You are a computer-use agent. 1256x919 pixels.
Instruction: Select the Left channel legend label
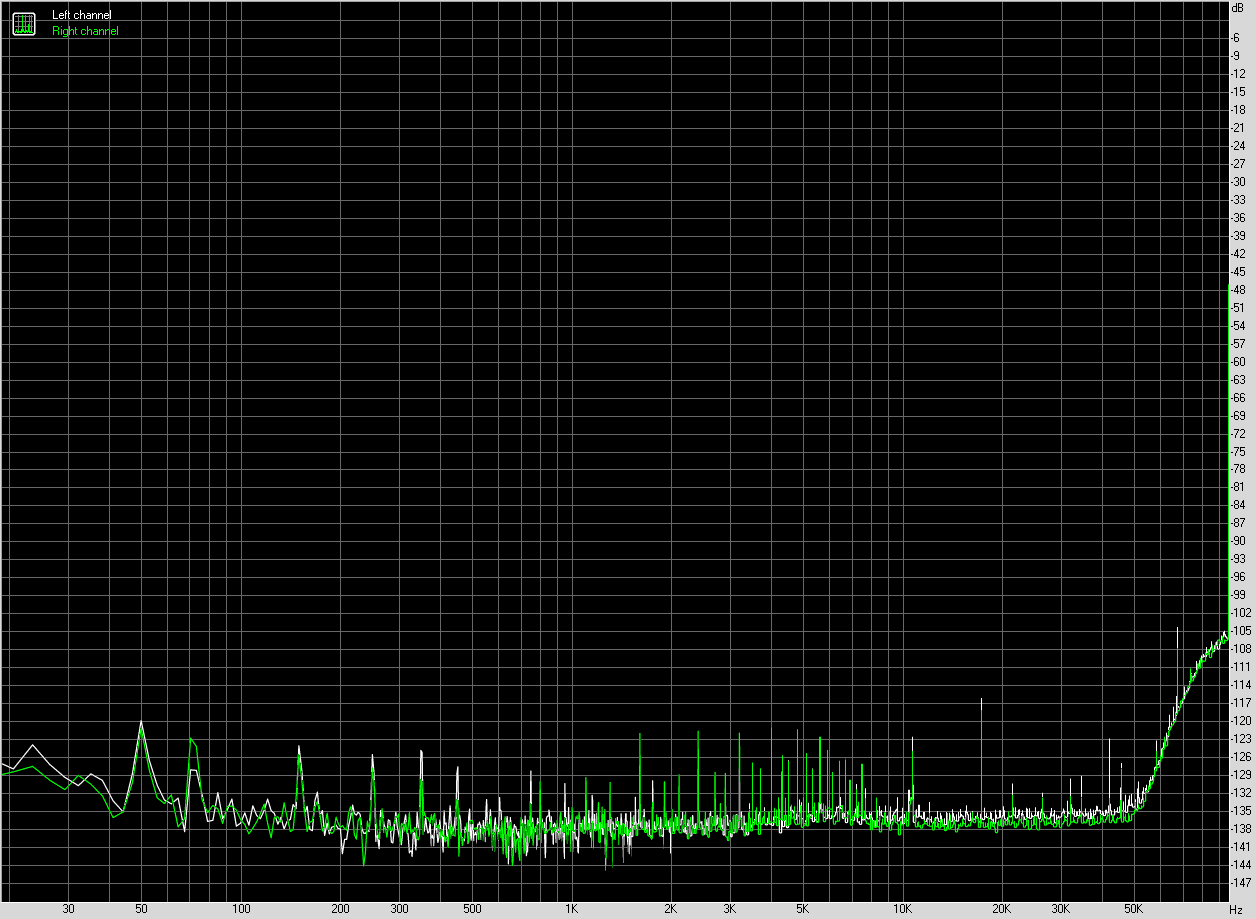pyautogui.click(x=82, y=16)
